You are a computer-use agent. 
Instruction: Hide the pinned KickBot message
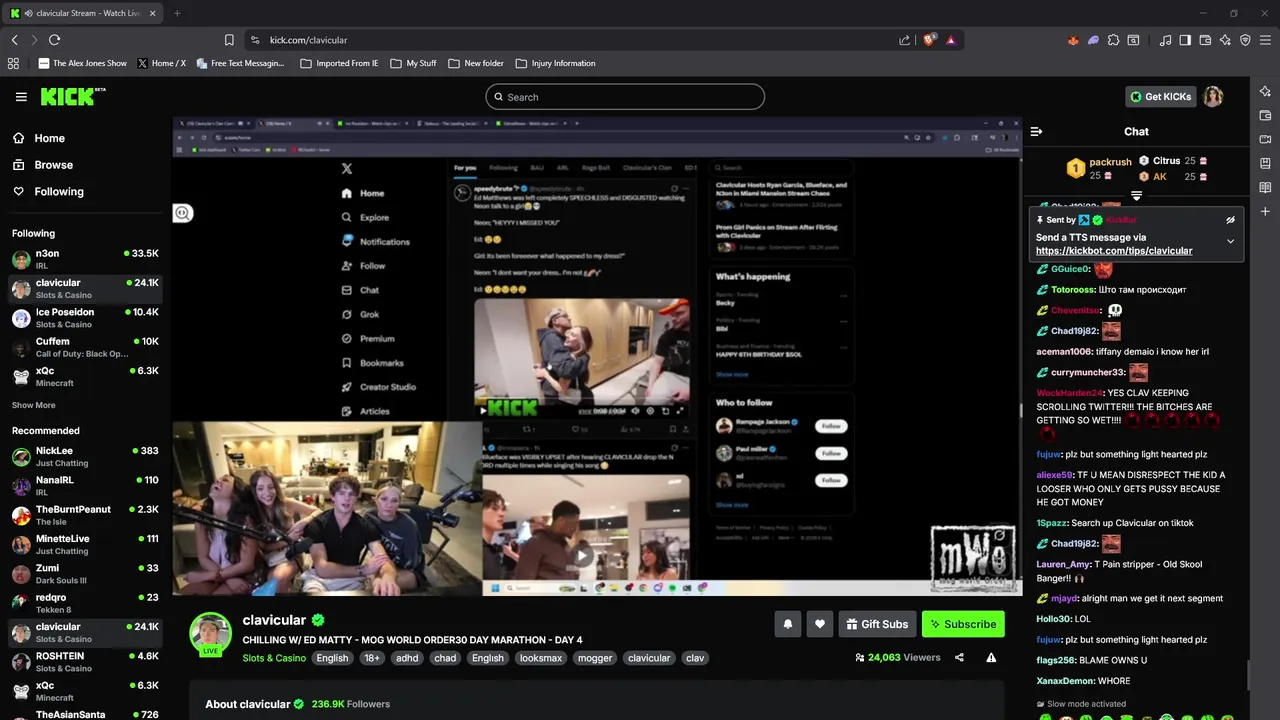pyautogui.click(x=1230, y=219)
